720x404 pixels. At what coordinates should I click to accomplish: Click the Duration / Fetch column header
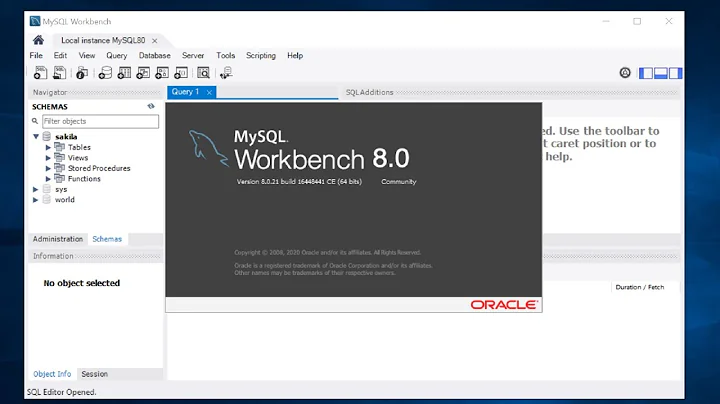(640, 287)
